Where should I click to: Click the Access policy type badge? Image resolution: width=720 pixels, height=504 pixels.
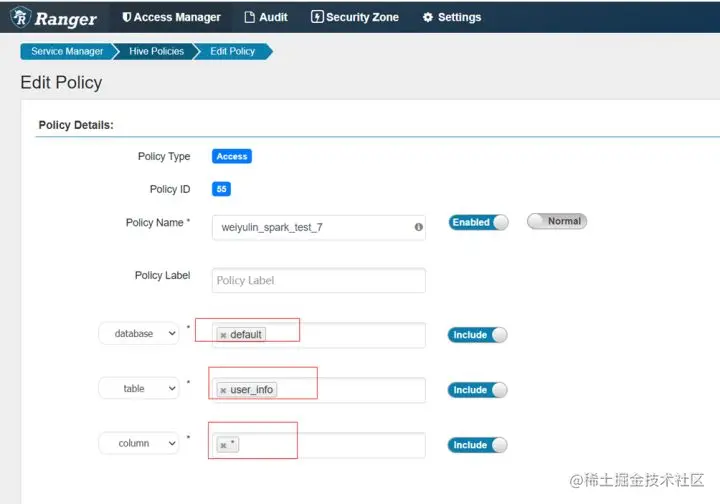point(231,156)
